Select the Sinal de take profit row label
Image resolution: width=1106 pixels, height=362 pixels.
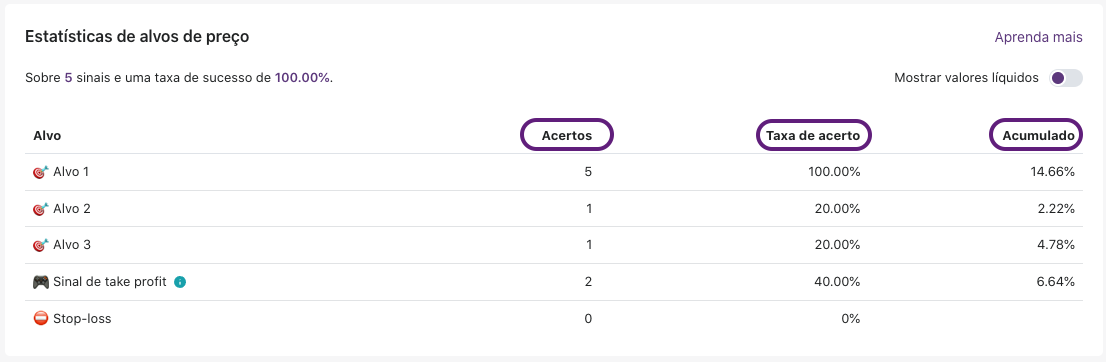[109, 282]
